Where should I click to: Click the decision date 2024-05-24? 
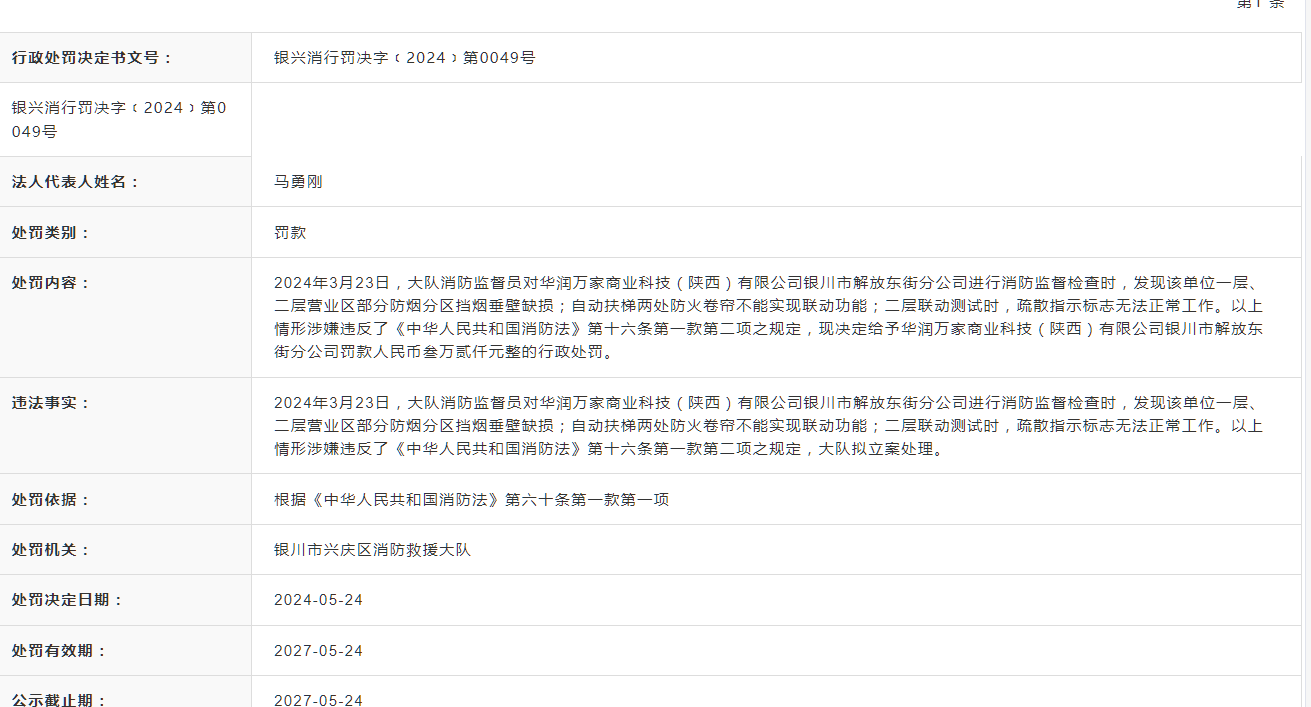[x=318, y=600]
